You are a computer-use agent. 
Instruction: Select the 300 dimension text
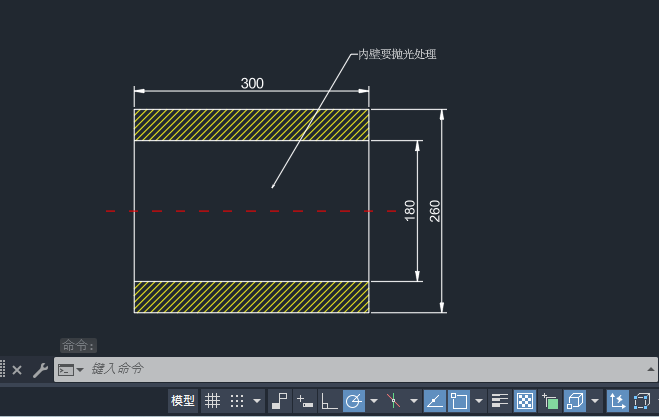(252, 83)
